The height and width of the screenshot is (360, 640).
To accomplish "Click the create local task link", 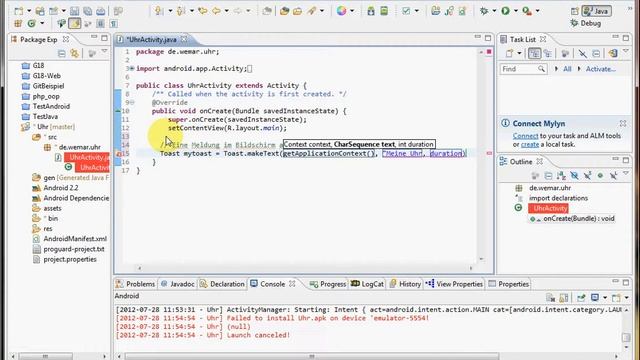I will 530,144.
